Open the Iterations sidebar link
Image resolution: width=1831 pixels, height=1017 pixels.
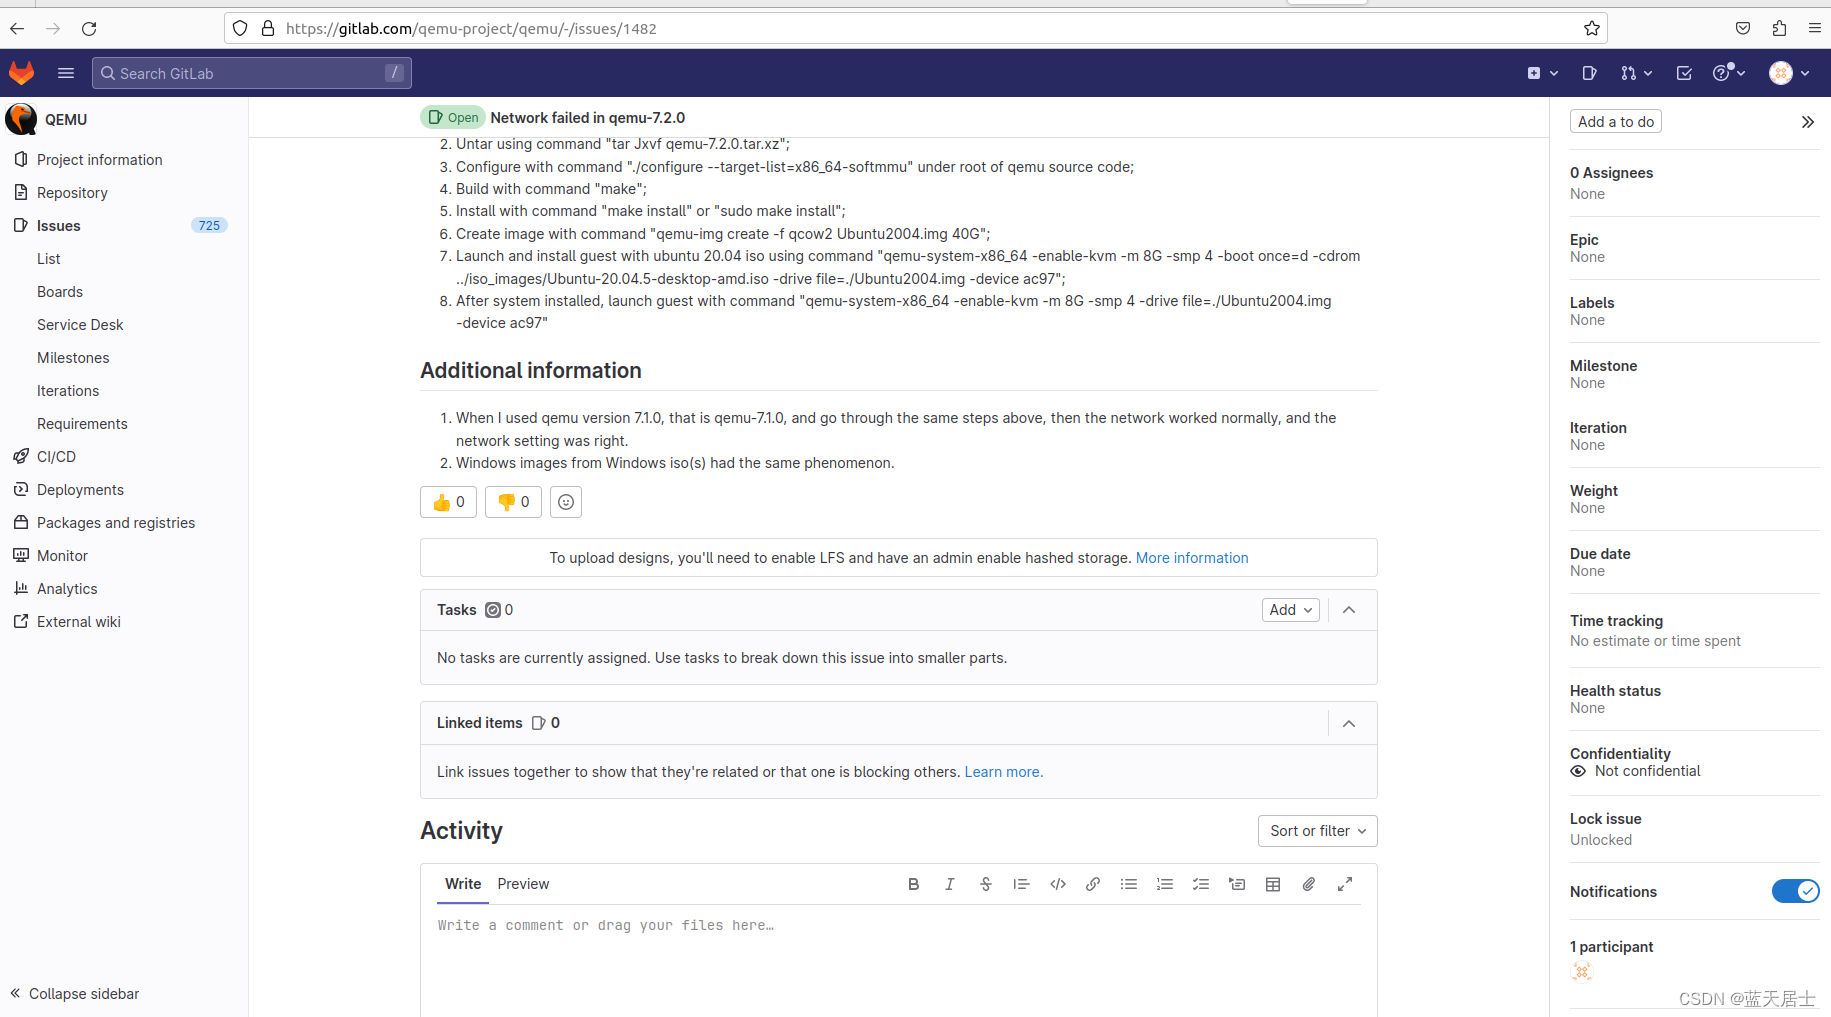(x=68, y=391)
